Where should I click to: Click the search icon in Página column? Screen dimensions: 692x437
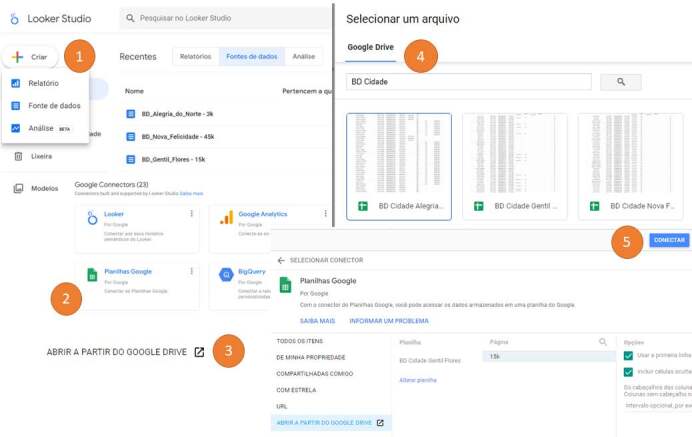(603, 342)
